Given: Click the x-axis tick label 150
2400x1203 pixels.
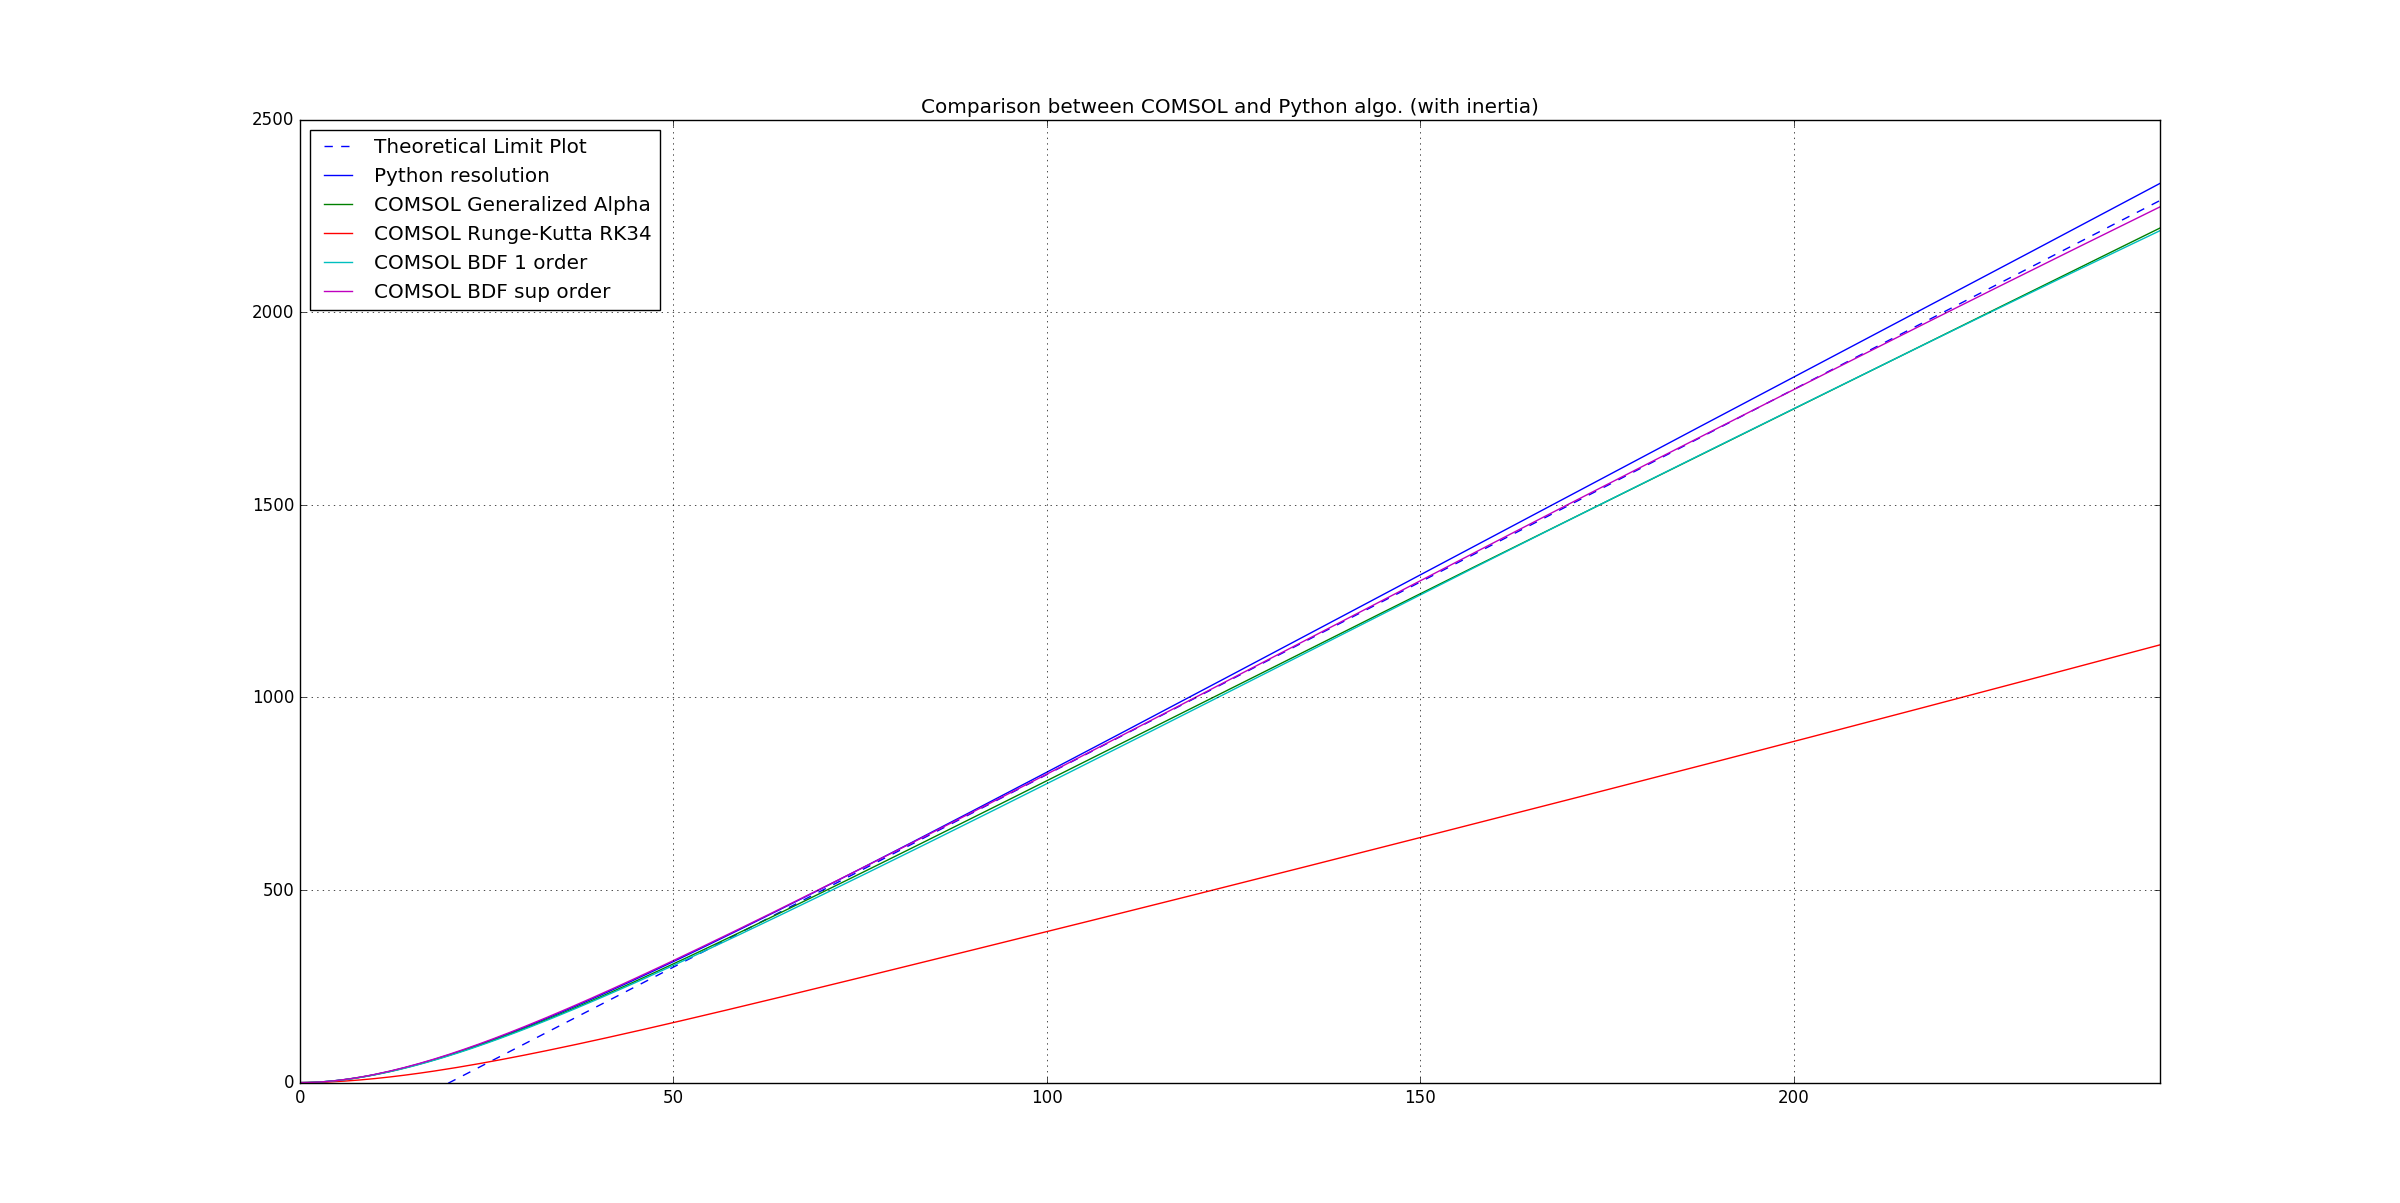Looking at the screenshot, I should 1420,1098.
